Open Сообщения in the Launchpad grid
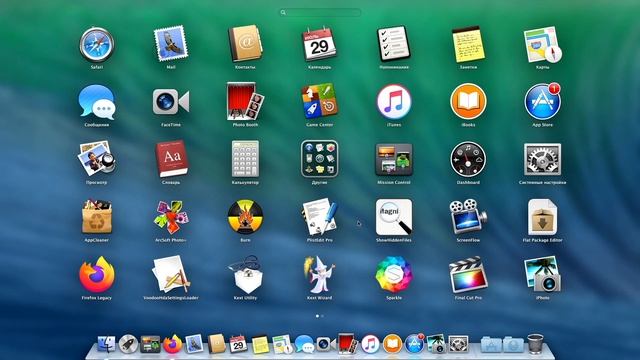Screen dimensions: 640x360 click(x=97, y=102)
